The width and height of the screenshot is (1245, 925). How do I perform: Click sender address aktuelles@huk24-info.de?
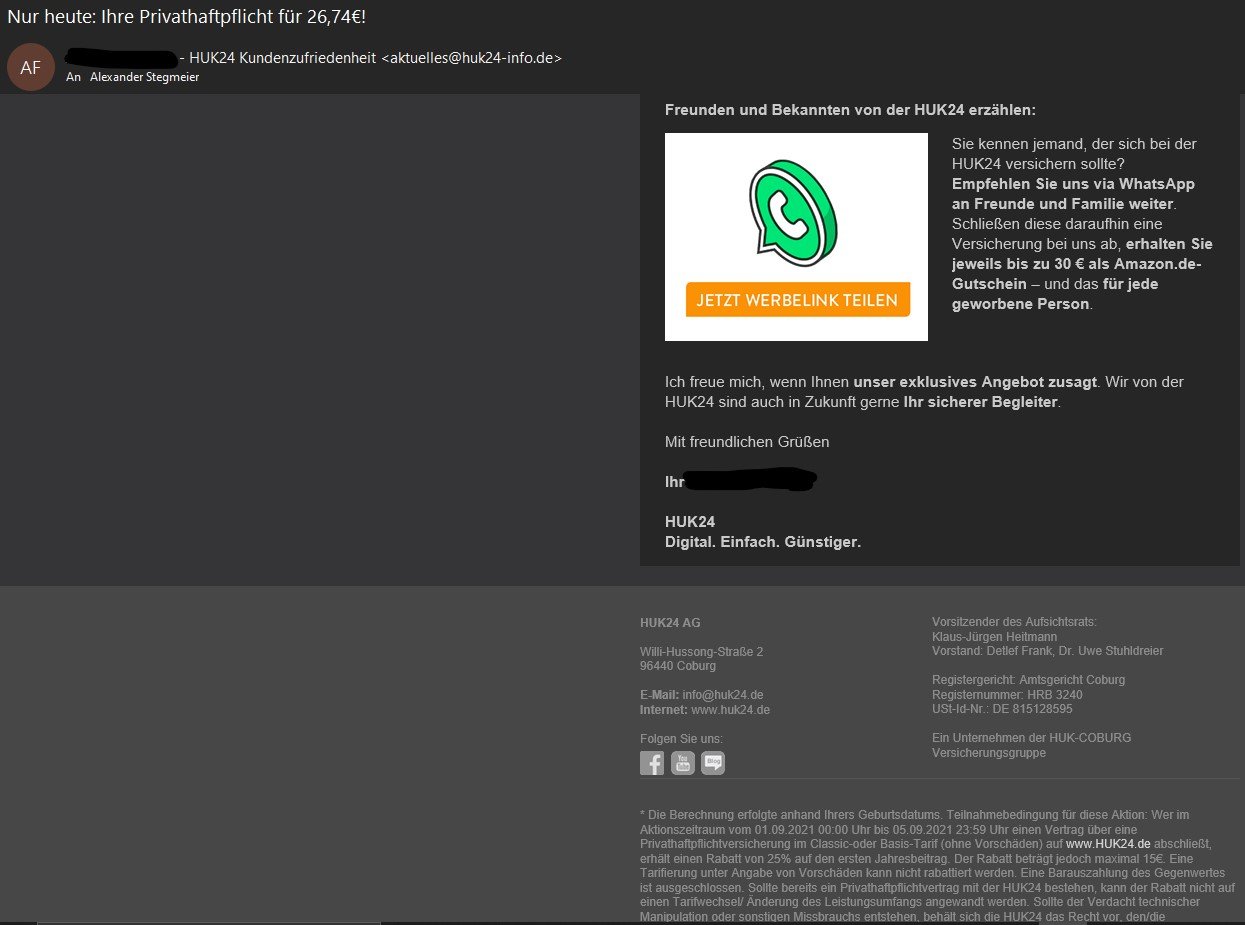472,58
